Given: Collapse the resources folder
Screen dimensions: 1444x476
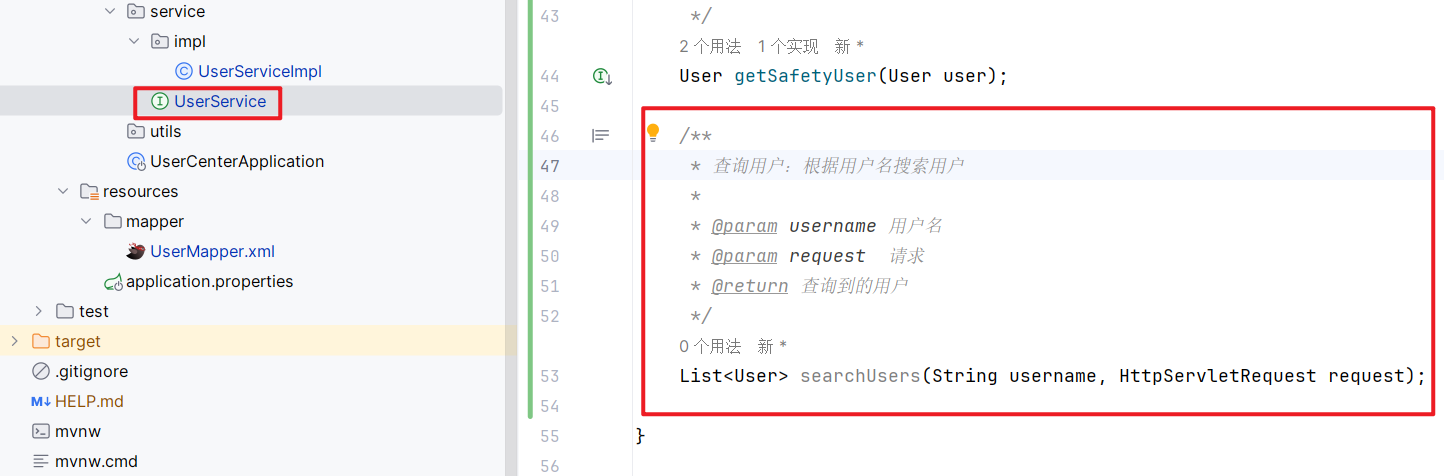Looking at the screenshot, I should (x=63, y=191).
